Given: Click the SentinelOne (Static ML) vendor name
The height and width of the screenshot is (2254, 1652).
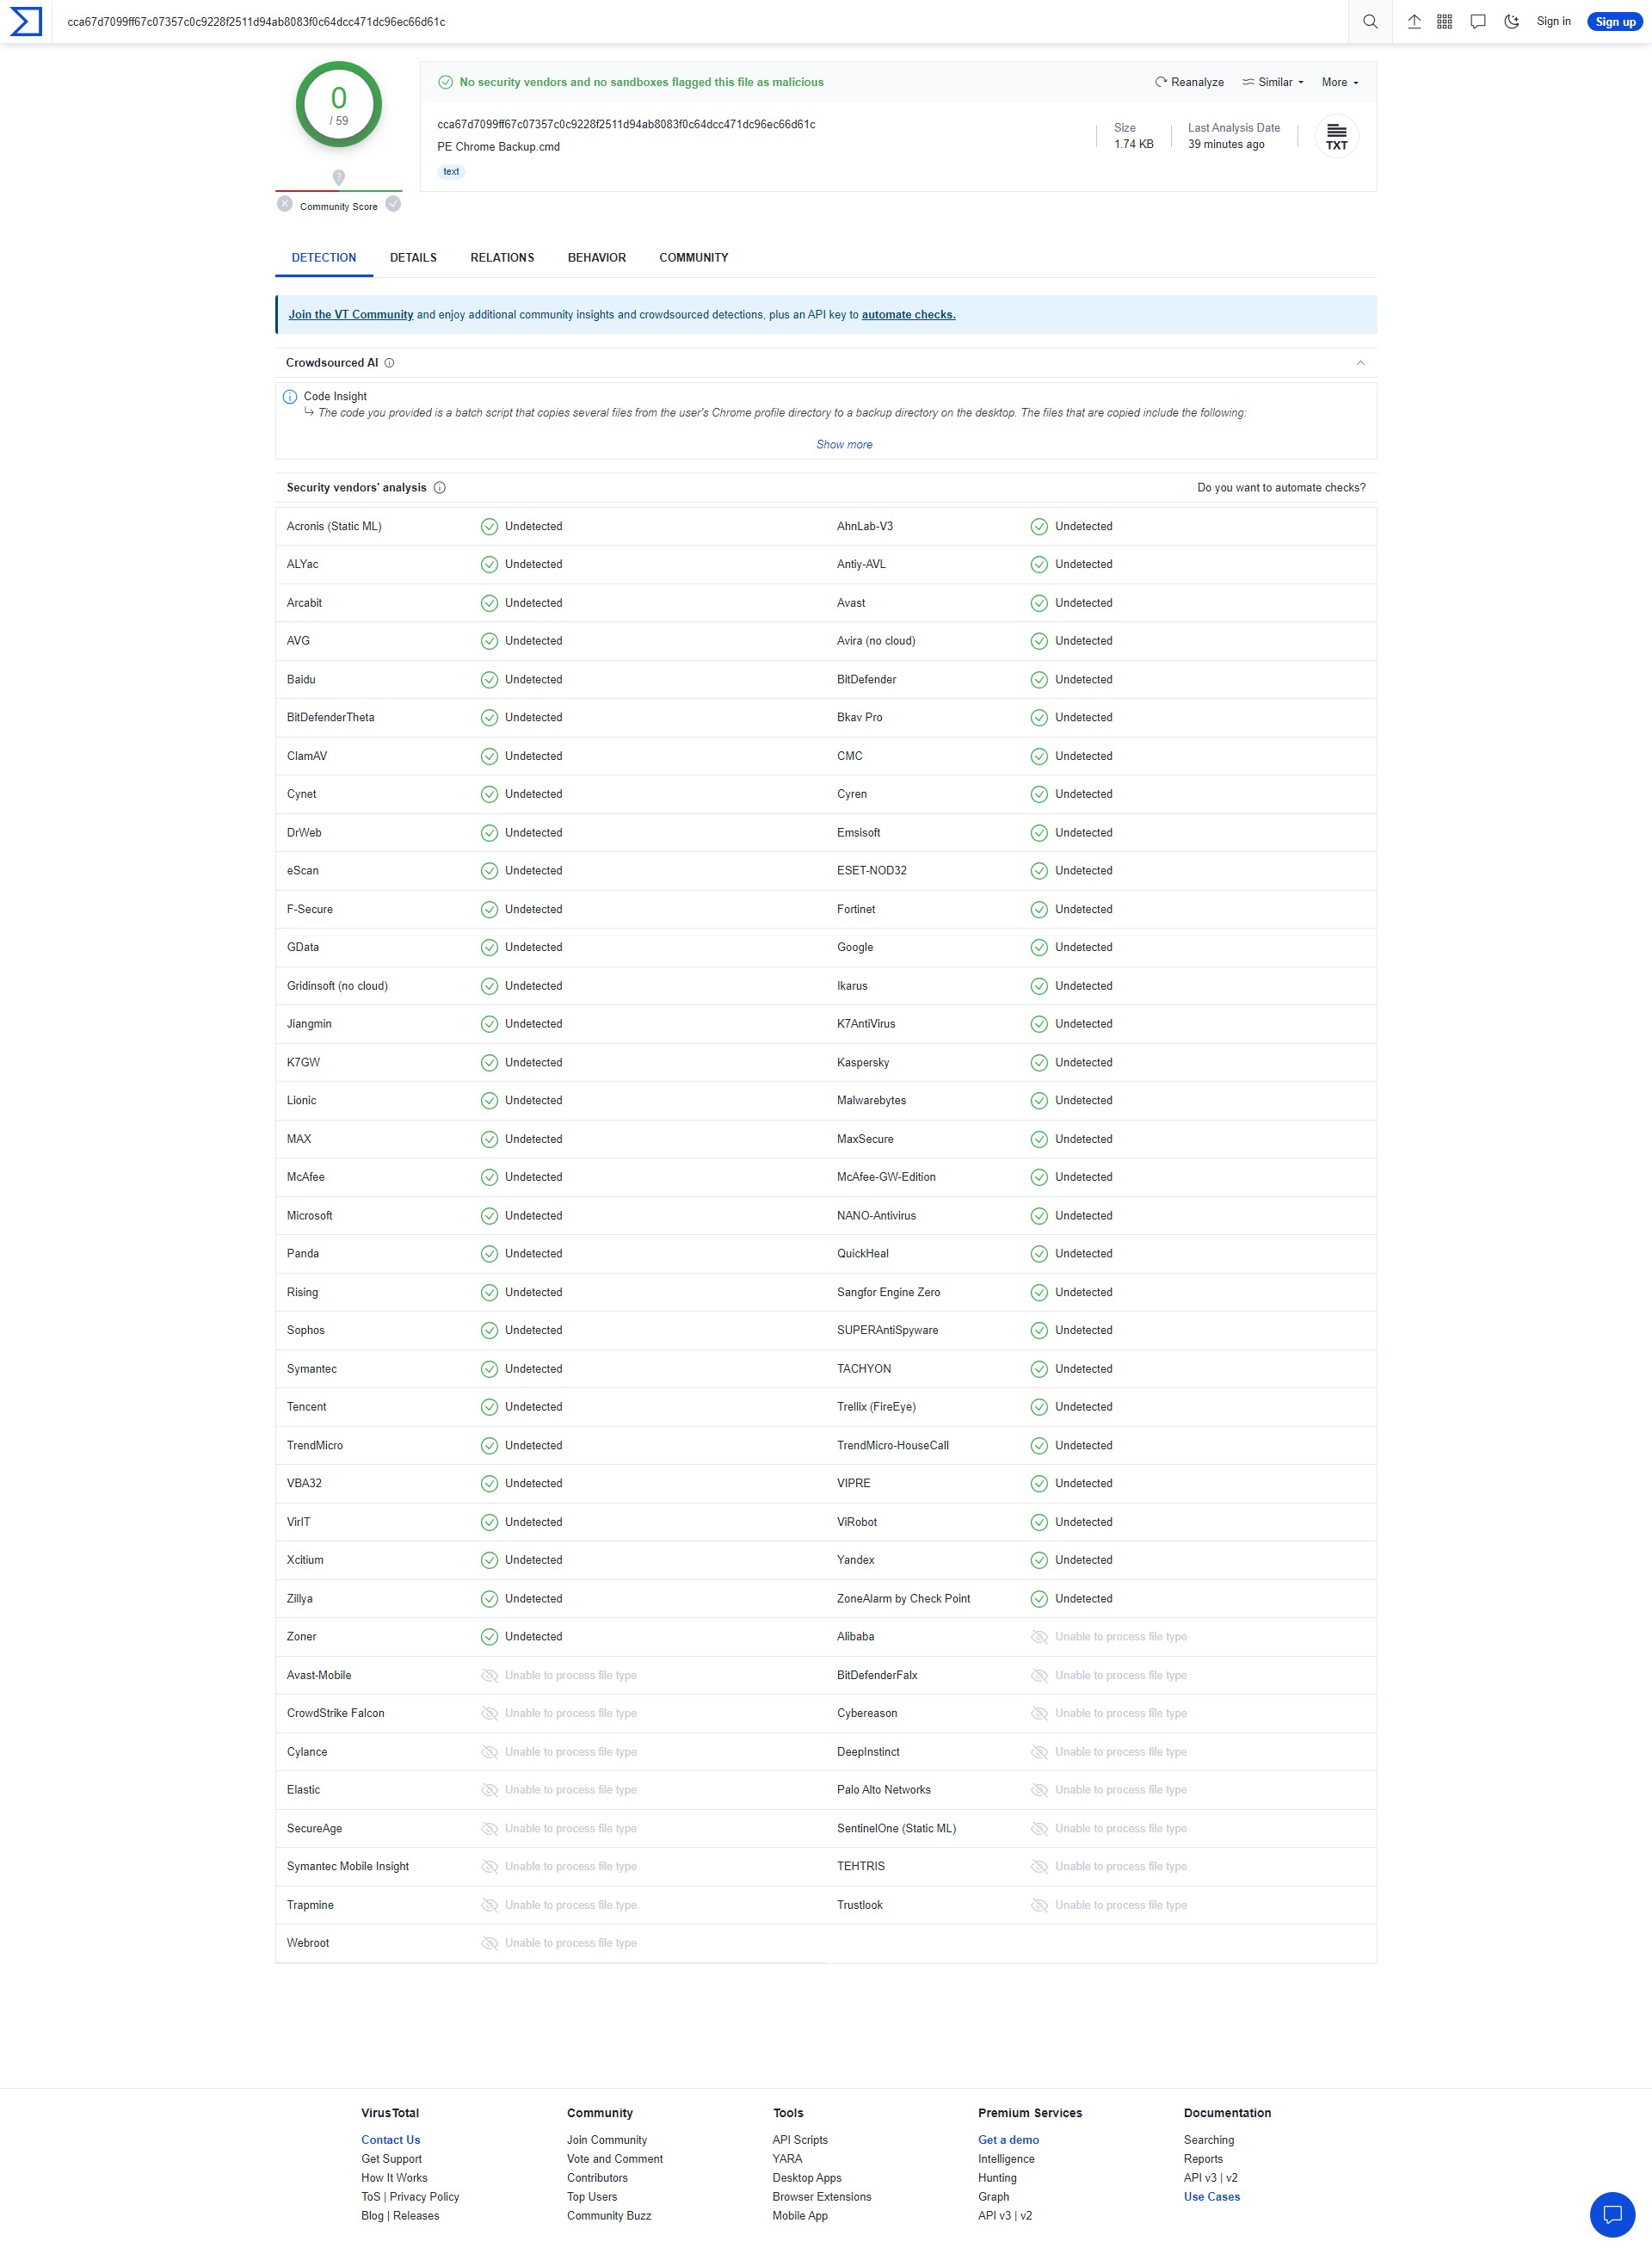Looking at the screenshot, I should pyautogui.click(x=896, y=1829).
